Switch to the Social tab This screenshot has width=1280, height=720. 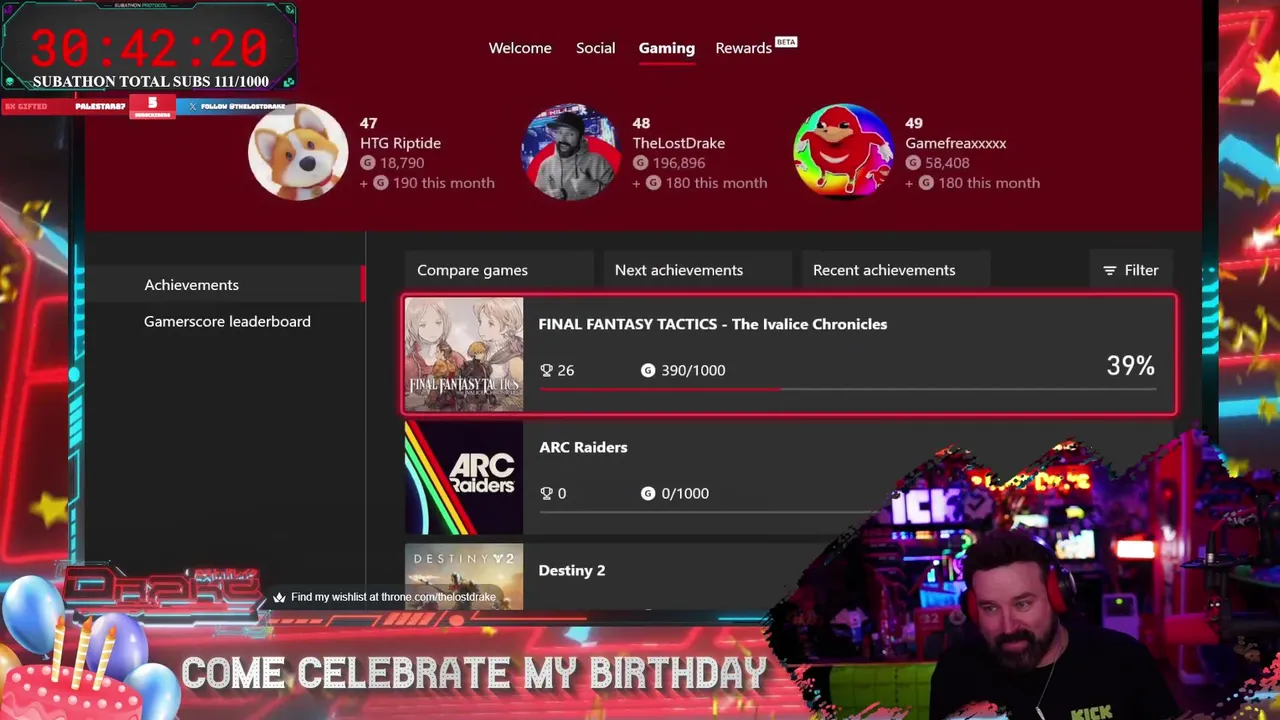pyautogui.click(x=595, y=48)
